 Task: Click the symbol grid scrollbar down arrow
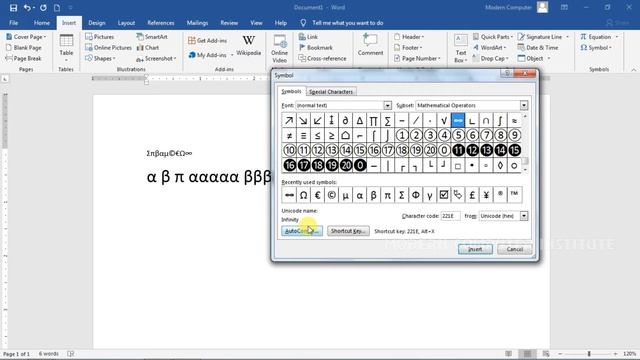point(525,170)
